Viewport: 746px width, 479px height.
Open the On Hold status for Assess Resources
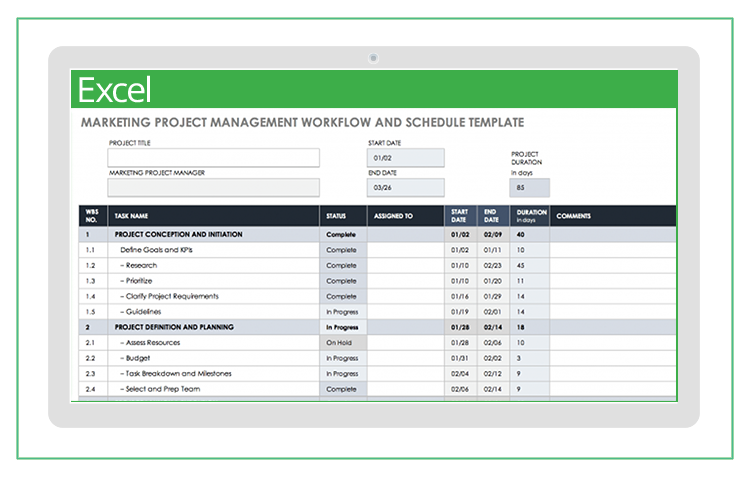tap(342, 342)
